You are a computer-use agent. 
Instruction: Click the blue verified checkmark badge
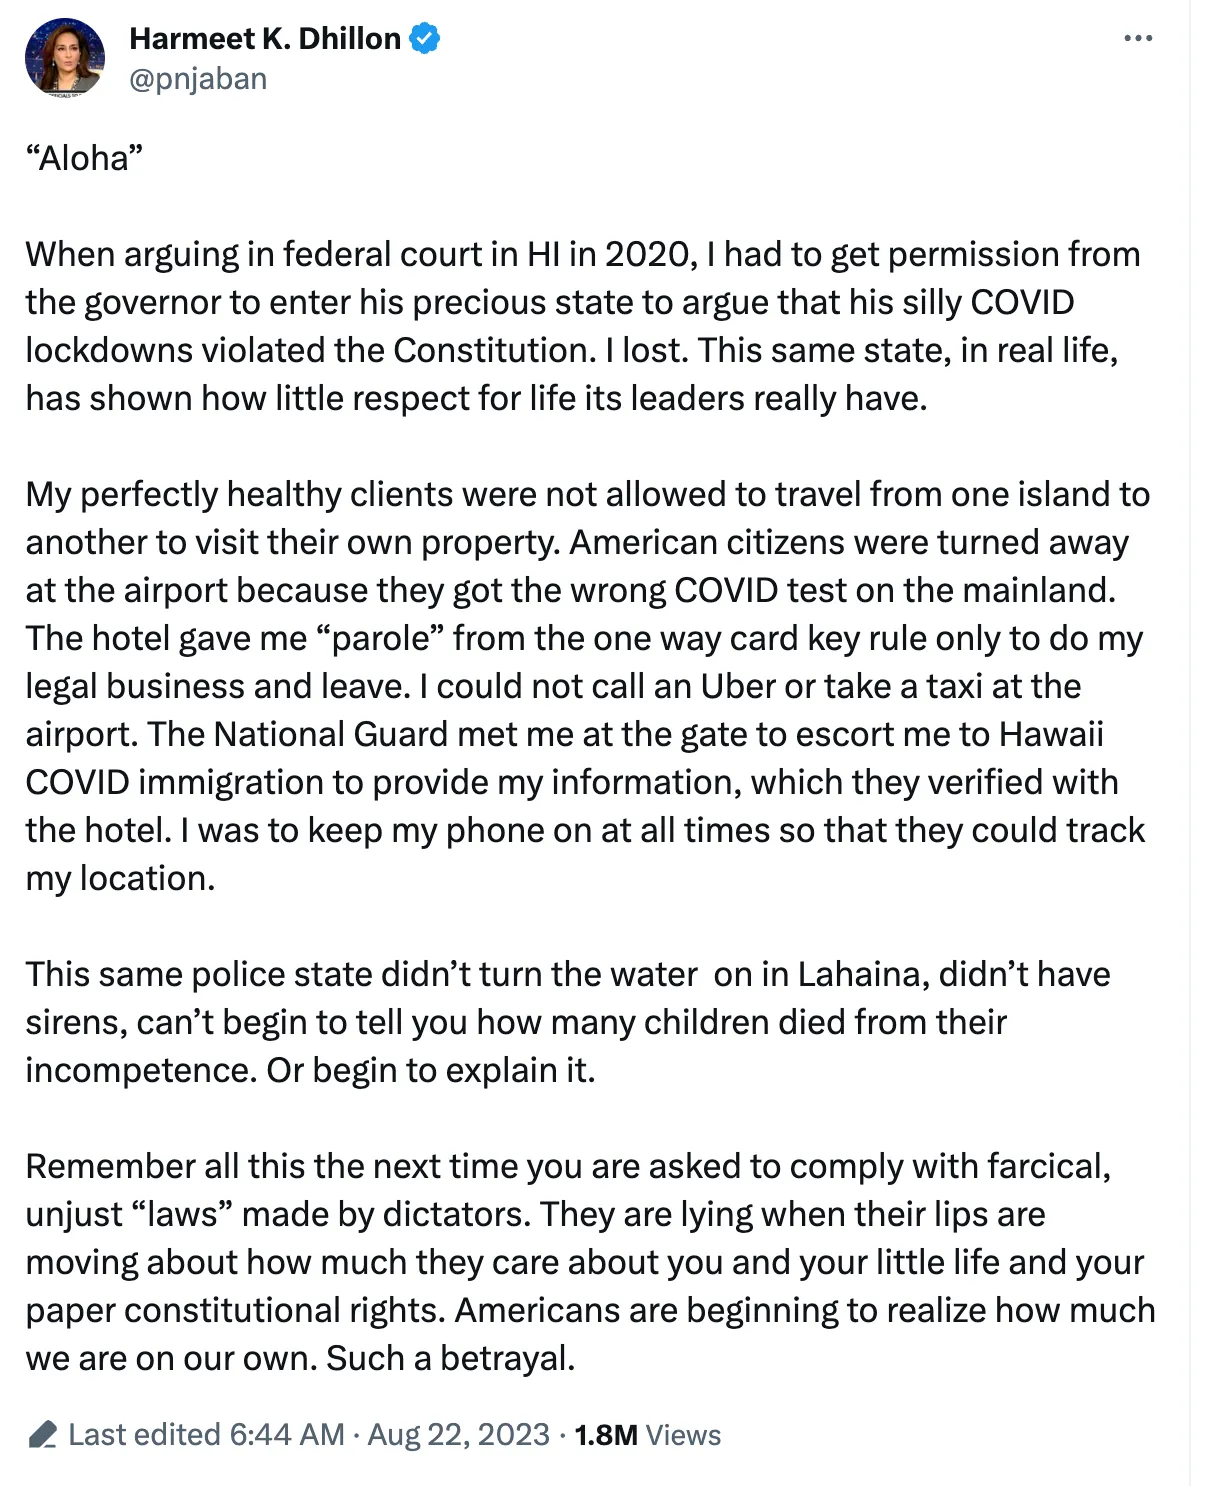[x=425, y=39]
